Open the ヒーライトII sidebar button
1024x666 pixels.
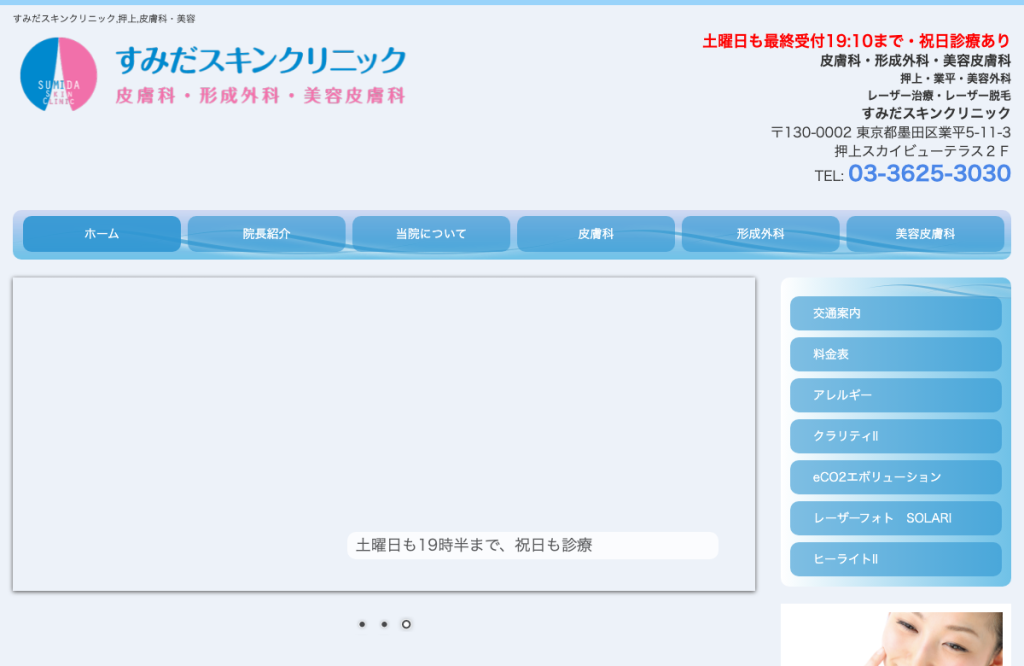click(x=895, y=559)
